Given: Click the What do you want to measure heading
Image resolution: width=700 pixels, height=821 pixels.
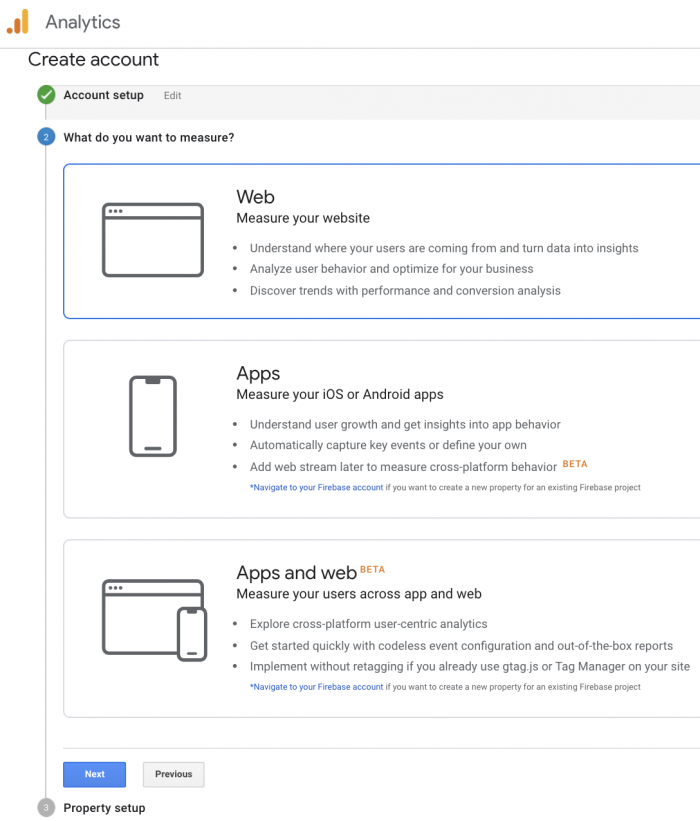Looking at the screenshot, I should (149, 137).
